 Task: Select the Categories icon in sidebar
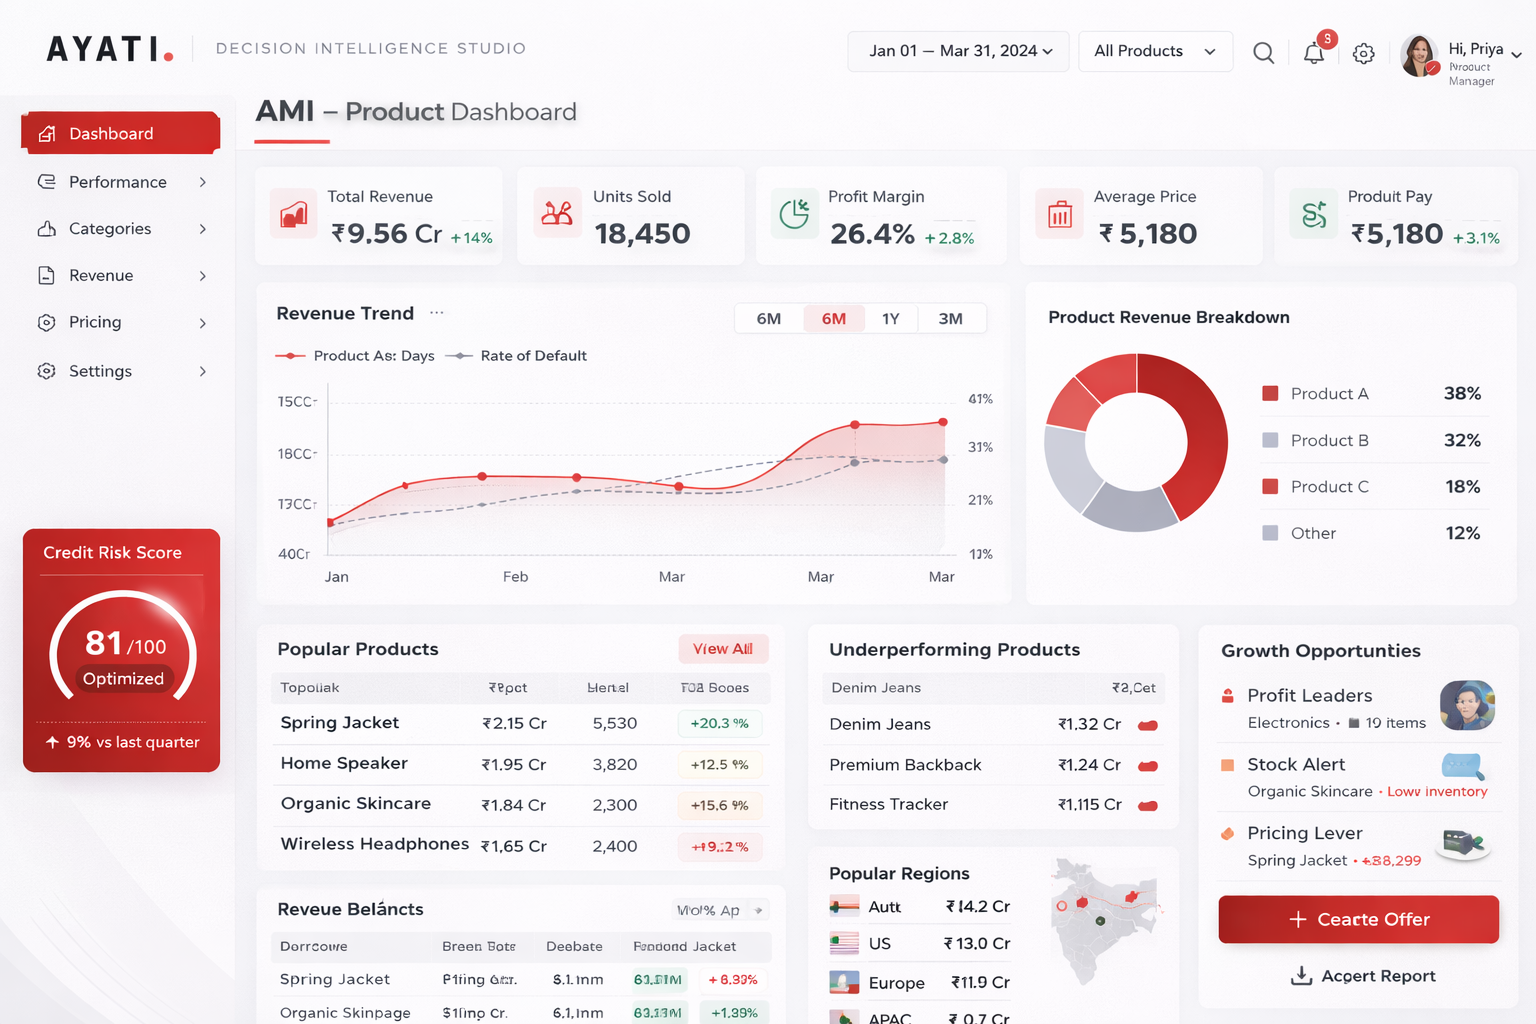46,229
